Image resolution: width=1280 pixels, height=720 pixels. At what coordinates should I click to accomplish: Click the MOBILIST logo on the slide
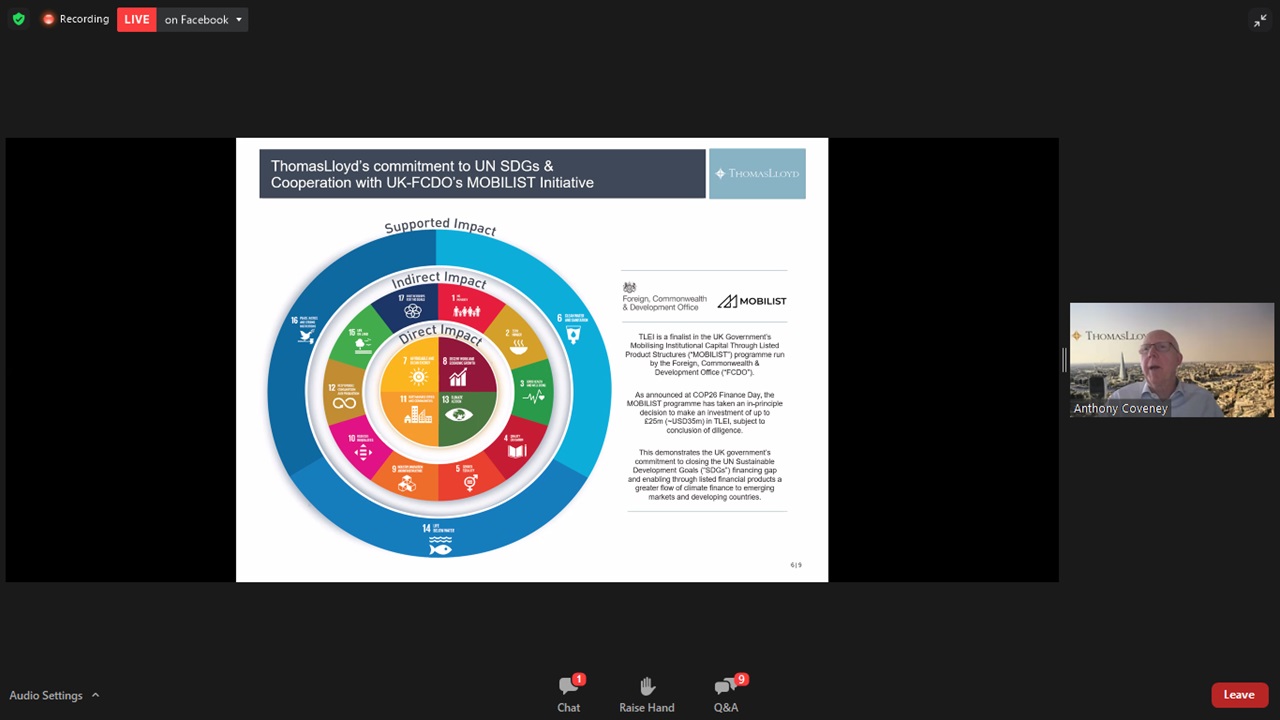point(752,301)
